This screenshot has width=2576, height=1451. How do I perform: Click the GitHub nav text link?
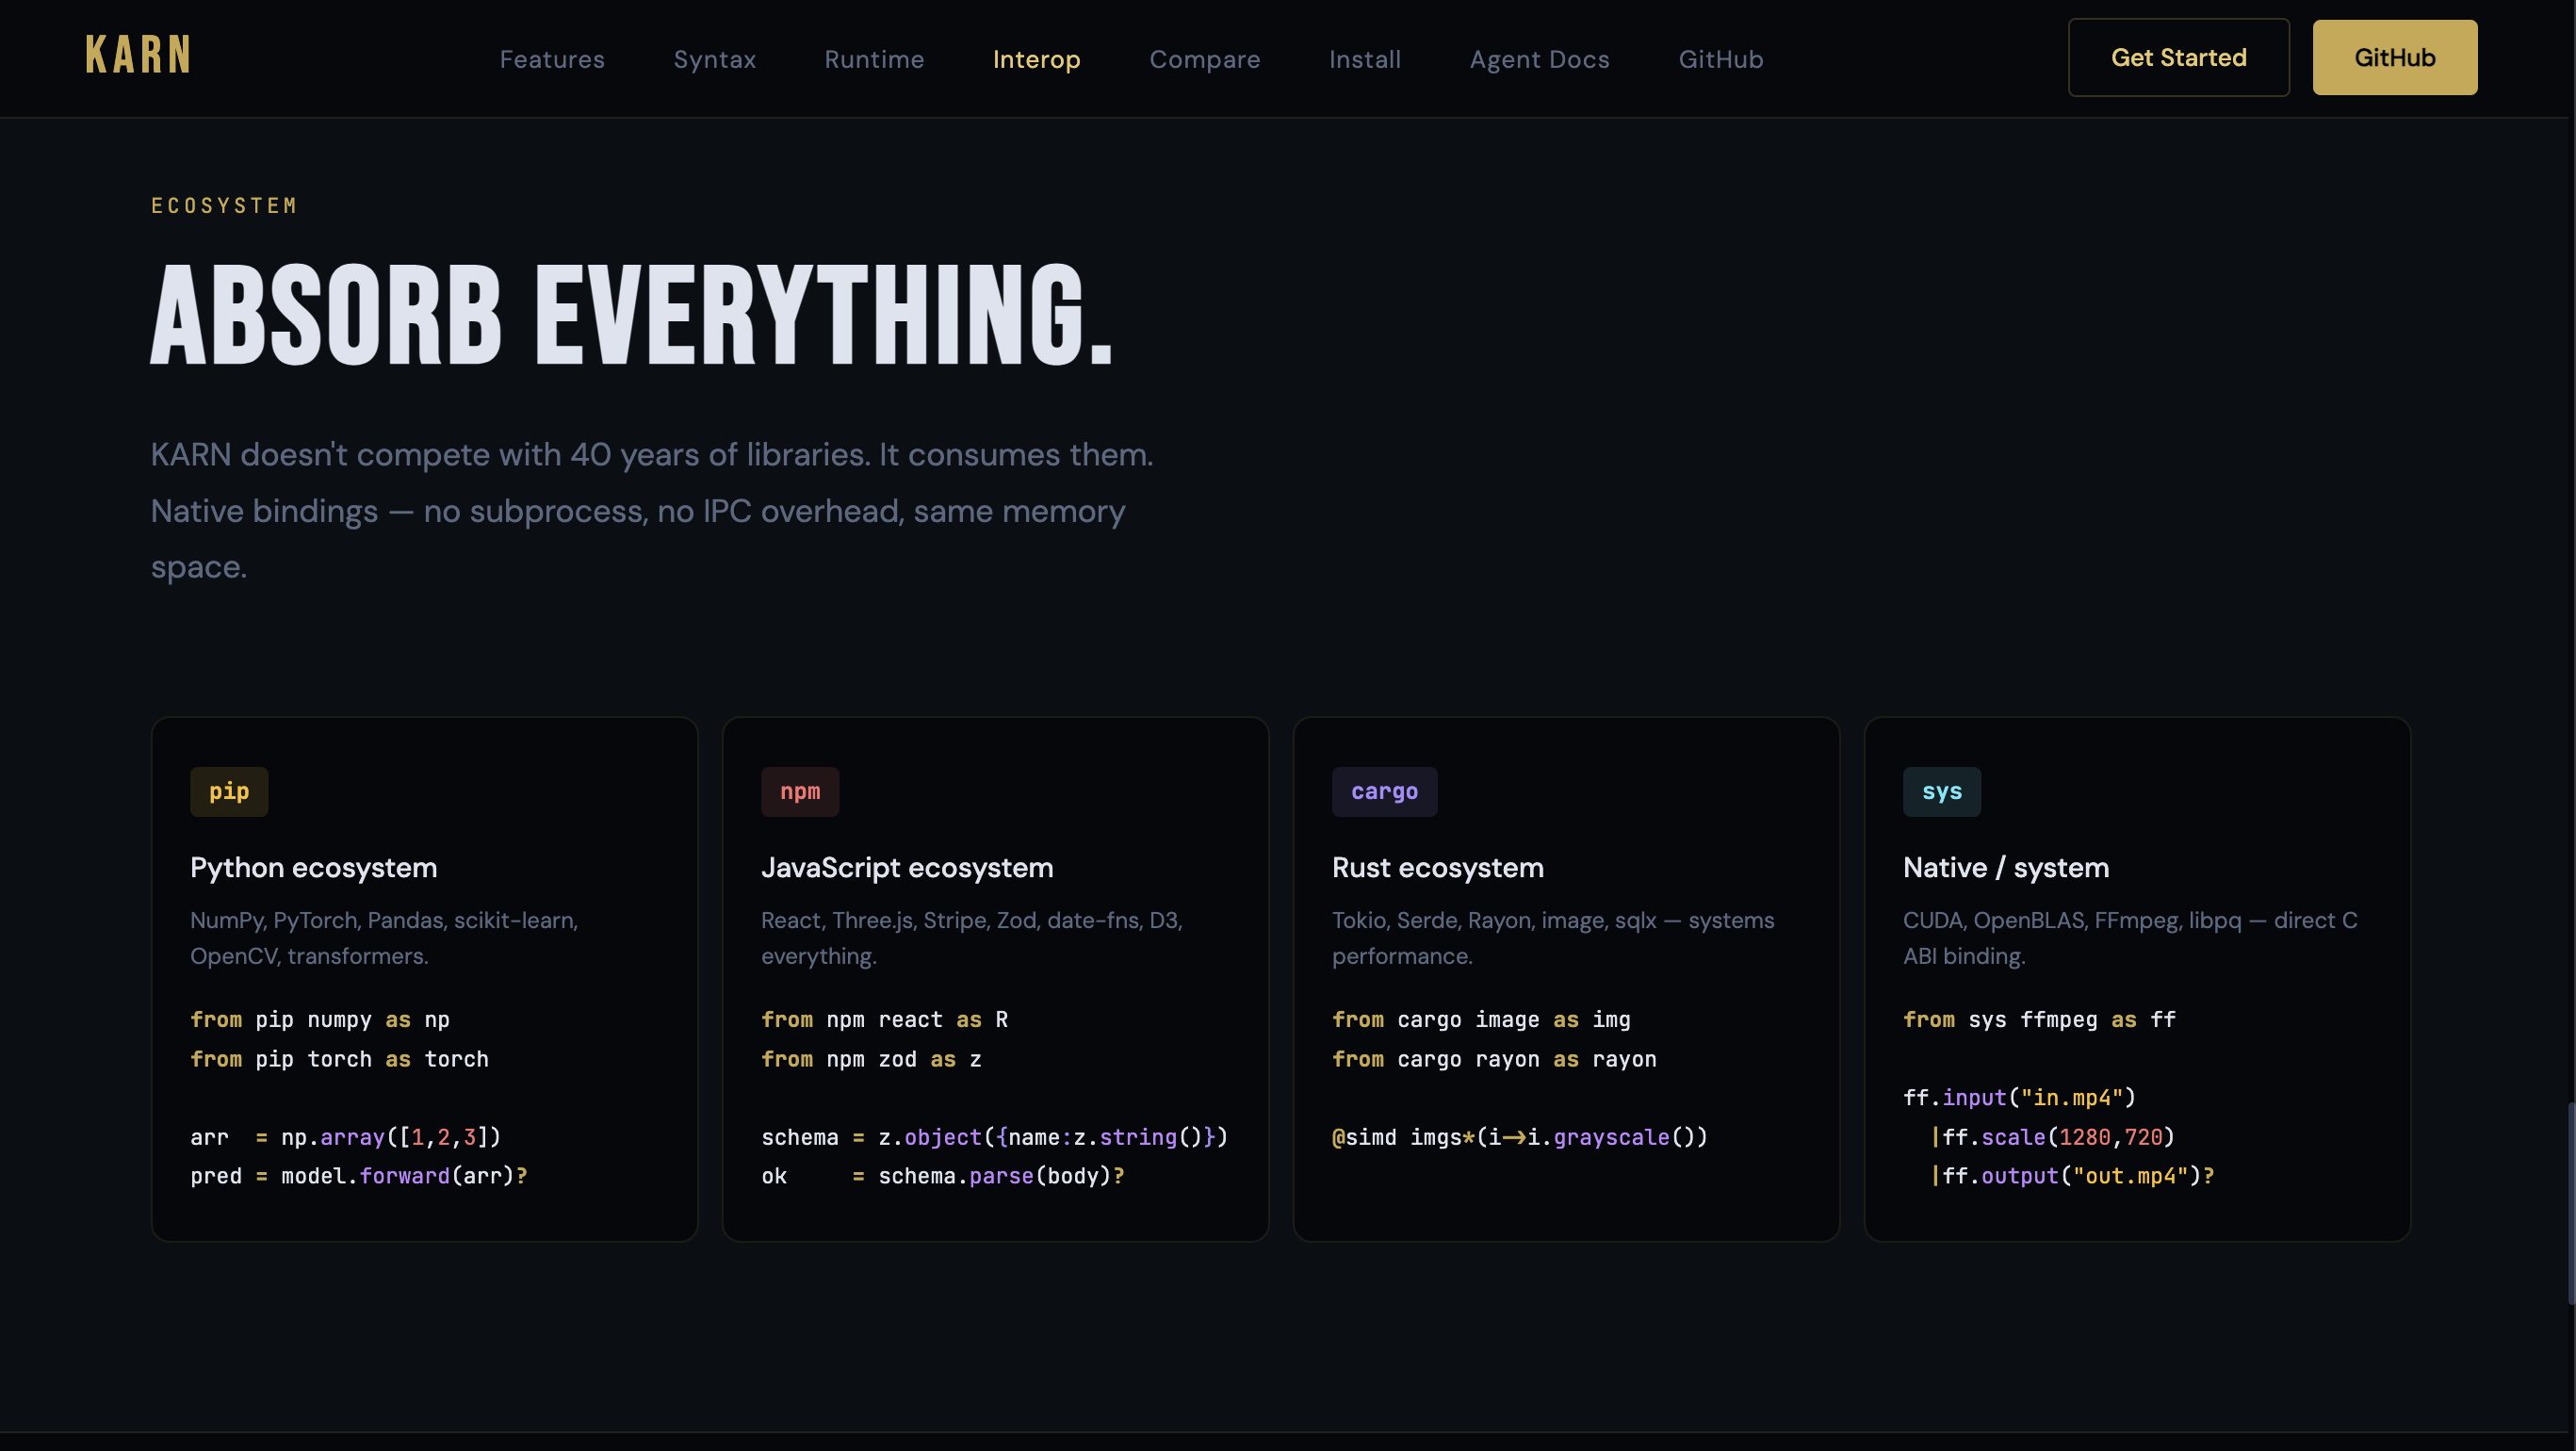tap(1720, 59)
